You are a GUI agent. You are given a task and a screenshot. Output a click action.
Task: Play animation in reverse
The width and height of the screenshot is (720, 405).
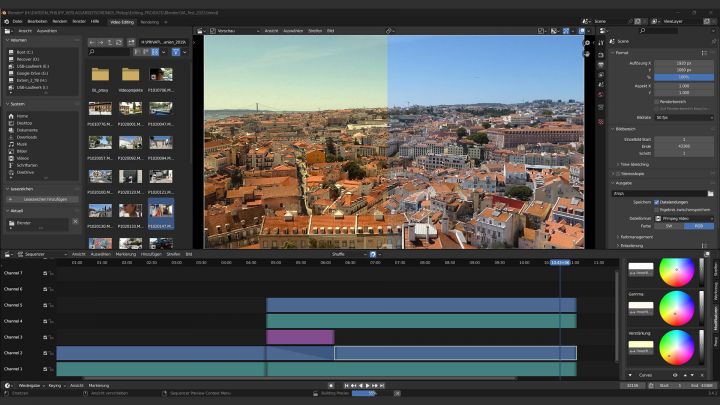[x=360, y=386]
